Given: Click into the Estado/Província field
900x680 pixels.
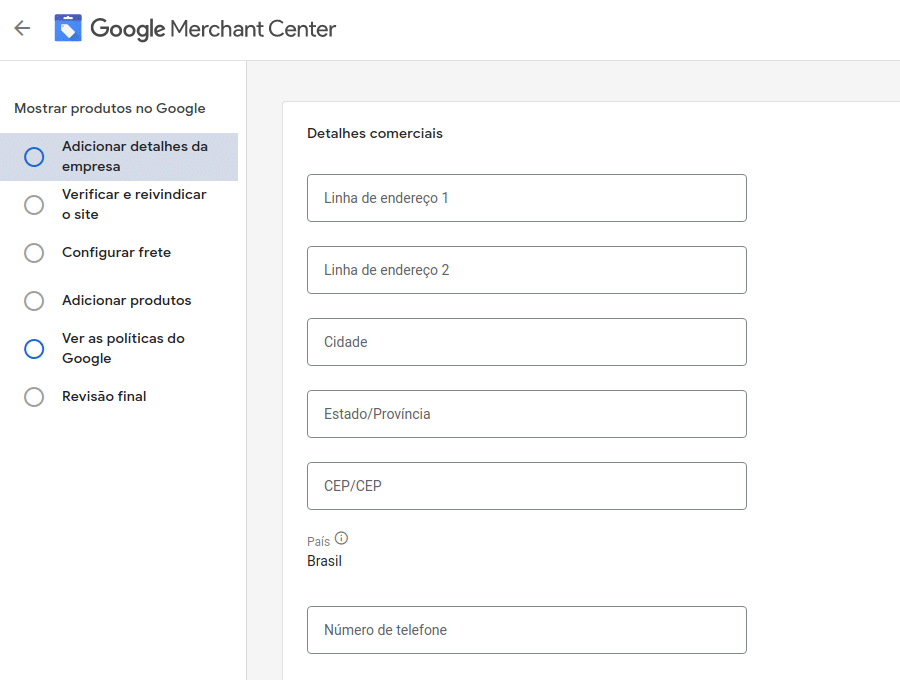Looking at the screenshot, I should pyautogui.click(x=527, y=414).
